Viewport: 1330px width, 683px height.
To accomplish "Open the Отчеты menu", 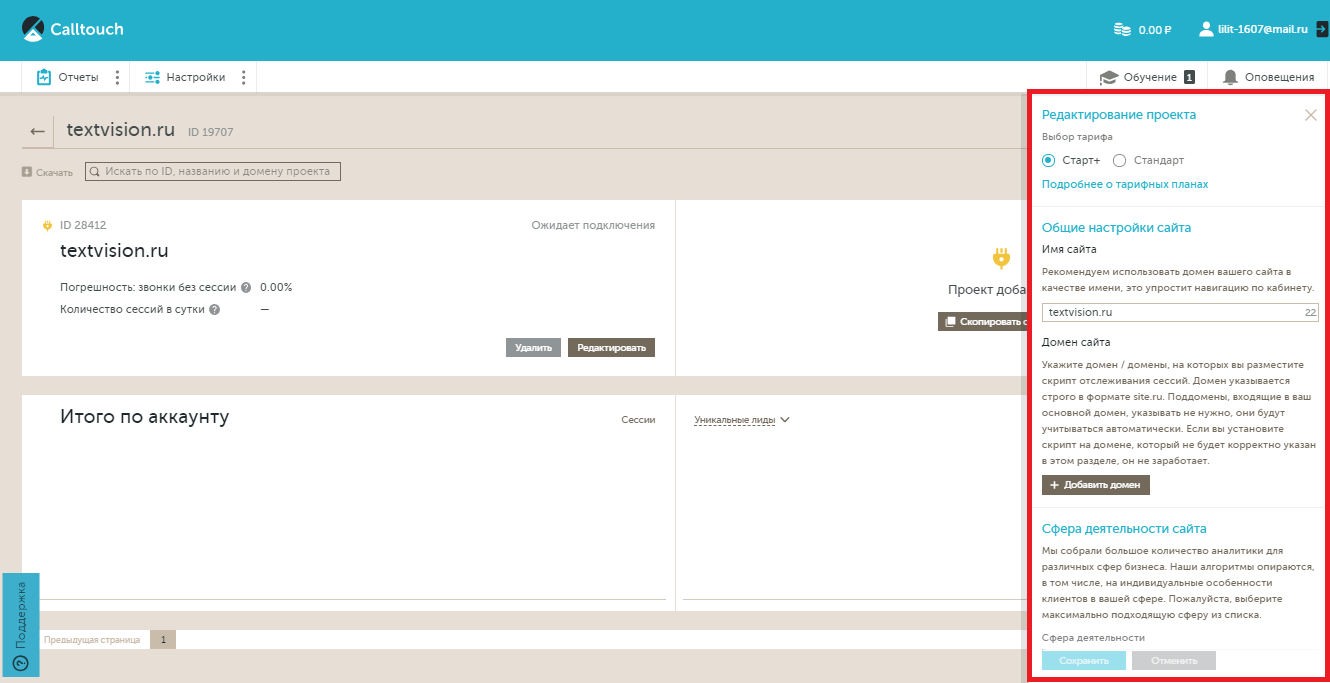I will coord(68,77).
